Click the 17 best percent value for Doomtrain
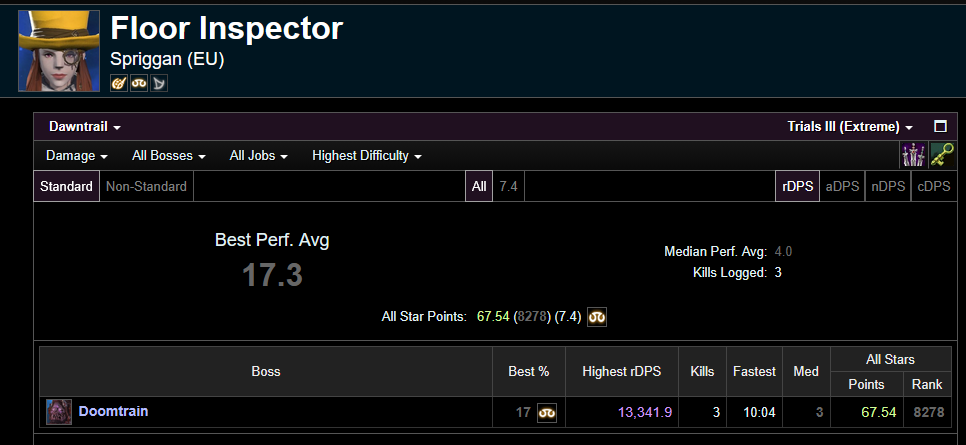Screen dimensions: 966x445 [x=523, y=412]
